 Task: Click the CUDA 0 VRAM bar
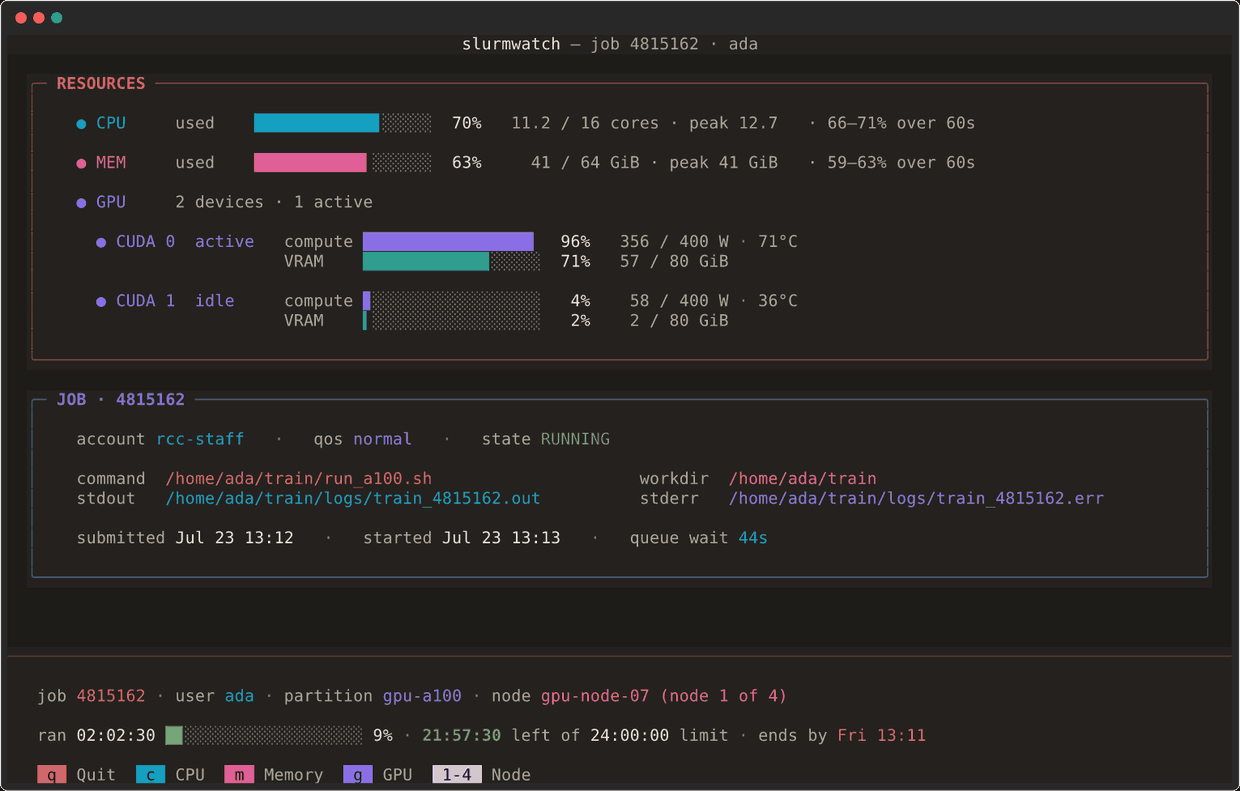tap(451, 261)
